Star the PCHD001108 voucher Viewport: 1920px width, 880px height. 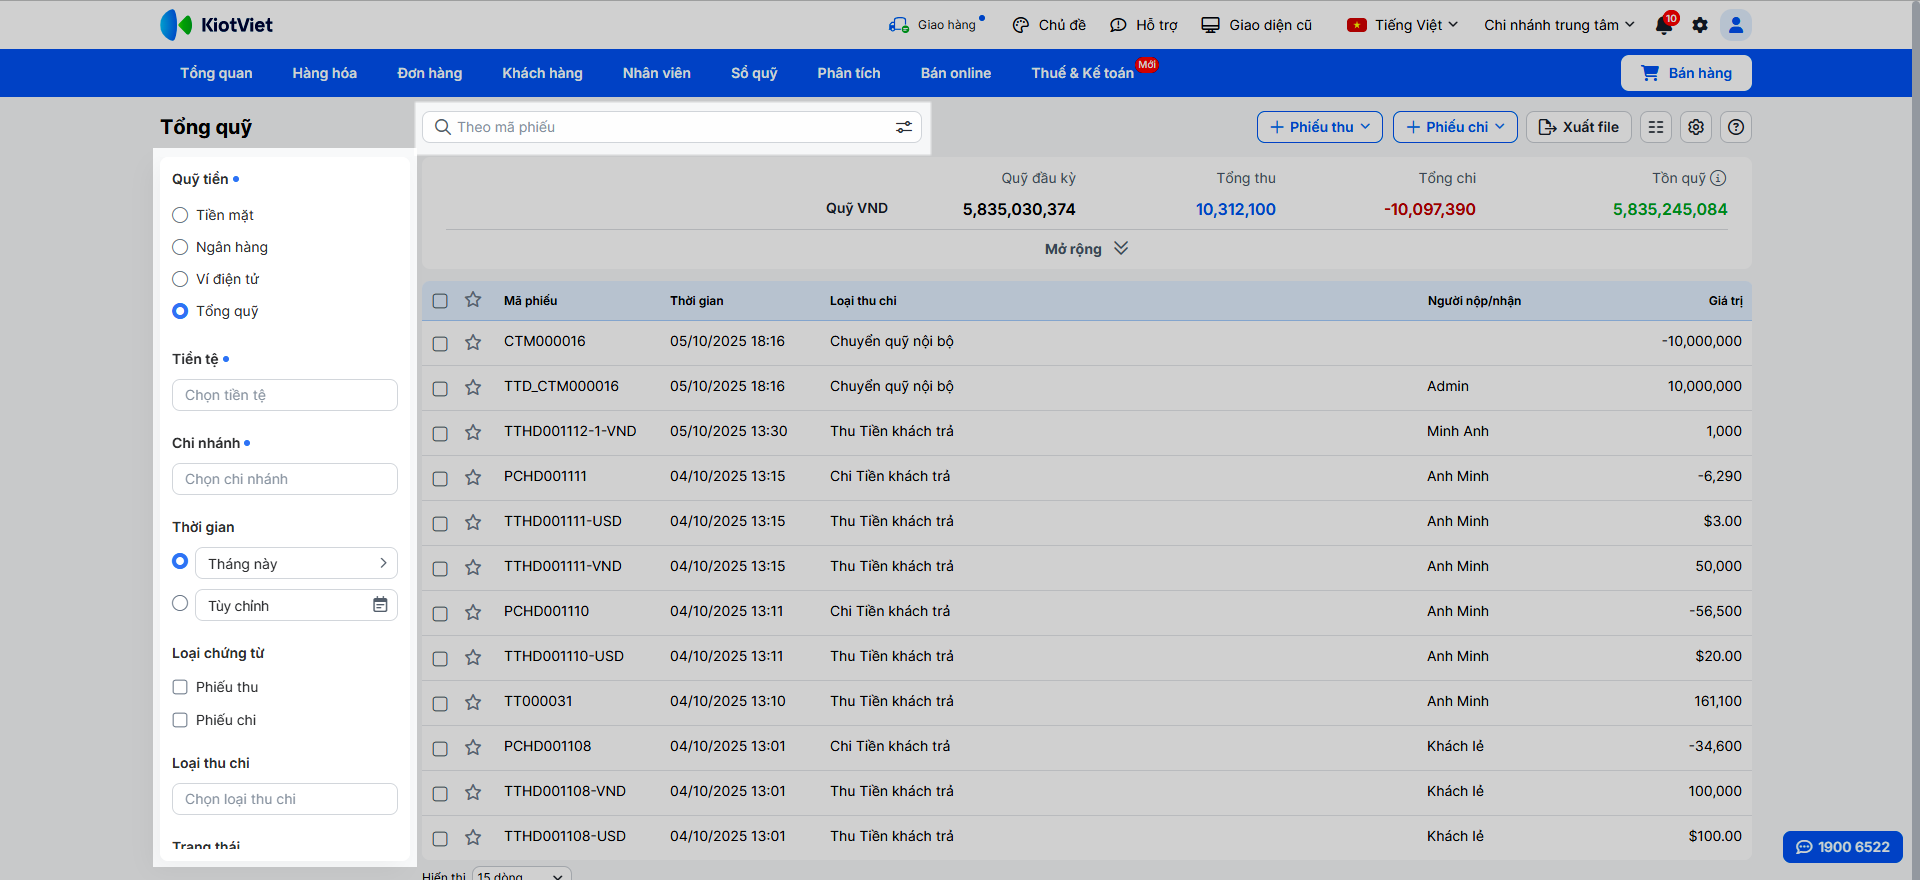tap(473, 747)
